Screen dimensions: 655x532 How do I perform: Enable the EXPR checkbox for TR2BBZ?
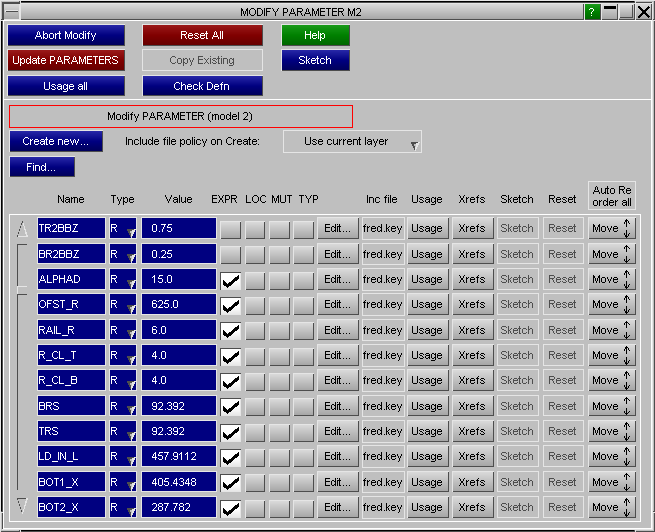tap(231, 229)
